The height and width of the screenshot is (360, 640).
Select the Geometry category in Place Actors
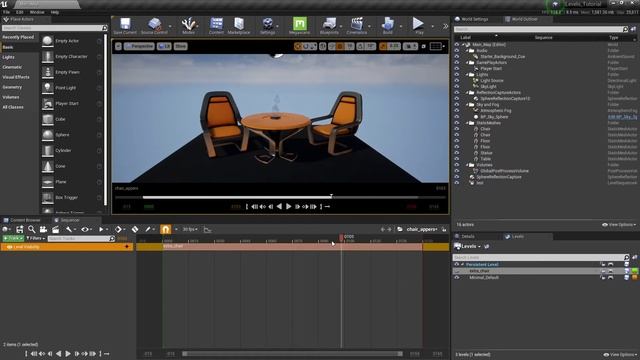12,87
